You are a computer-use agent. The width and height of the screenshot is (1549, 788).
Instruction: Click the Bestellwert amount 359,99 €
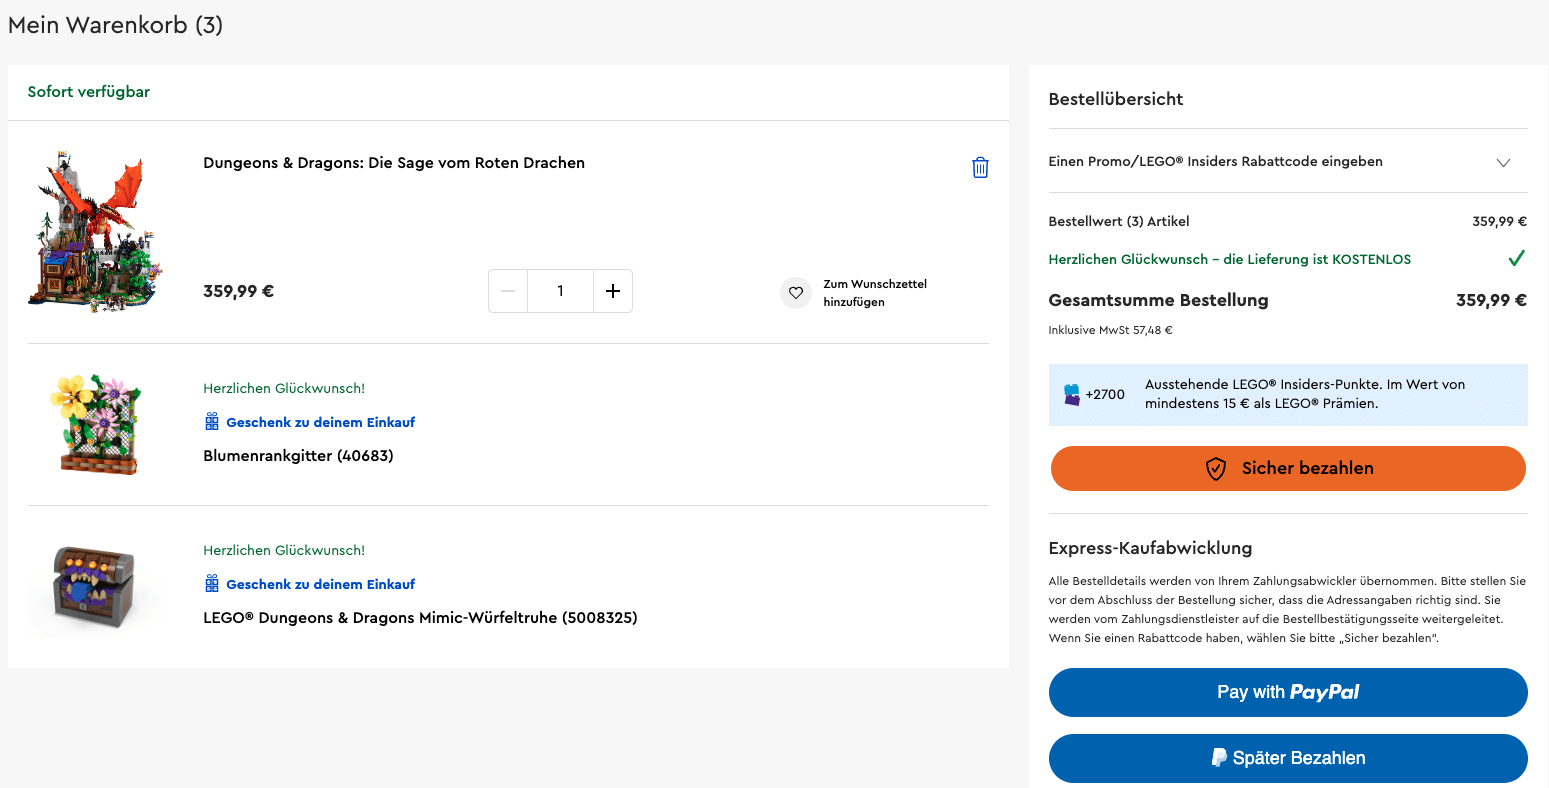(1499, 222)
